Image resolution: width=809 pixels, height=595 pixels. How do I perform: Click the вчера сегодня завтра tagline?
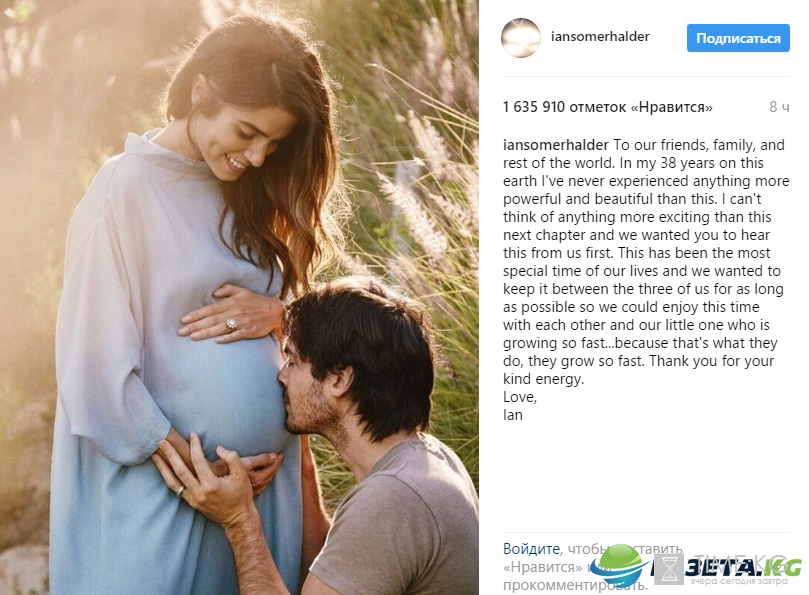point(739,581)
